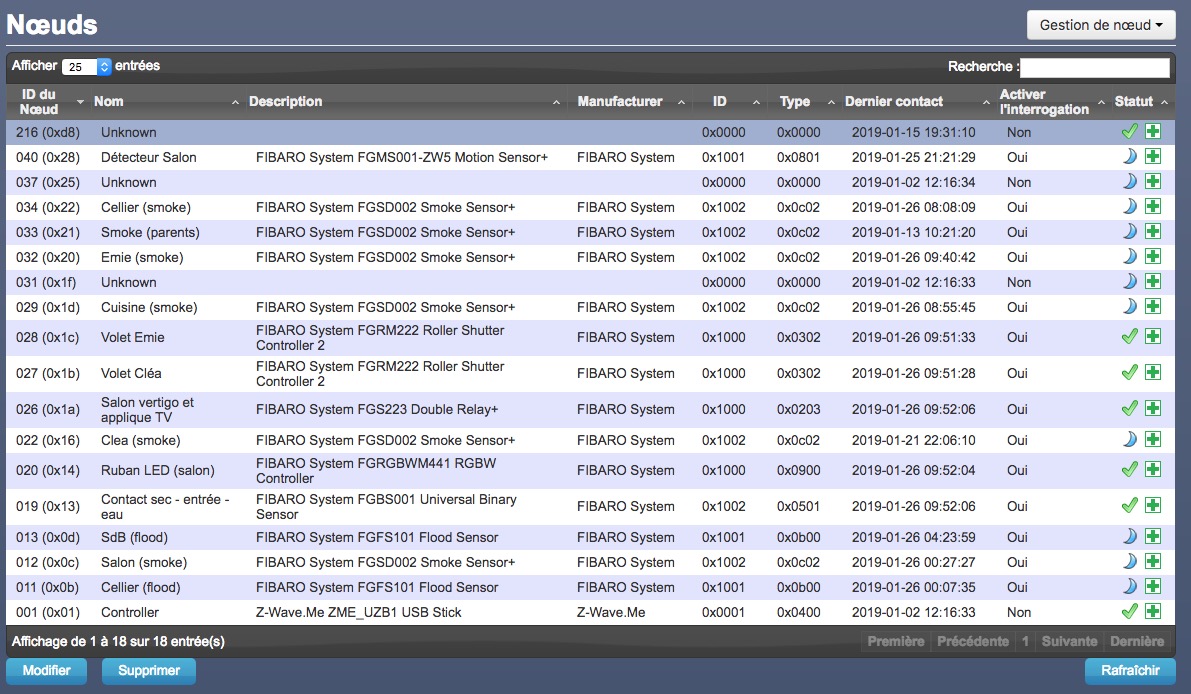Click green plus icon in Ruban LED row
The height and width of the screenshot is (694, 1191).
click(x=1153, y=469)
